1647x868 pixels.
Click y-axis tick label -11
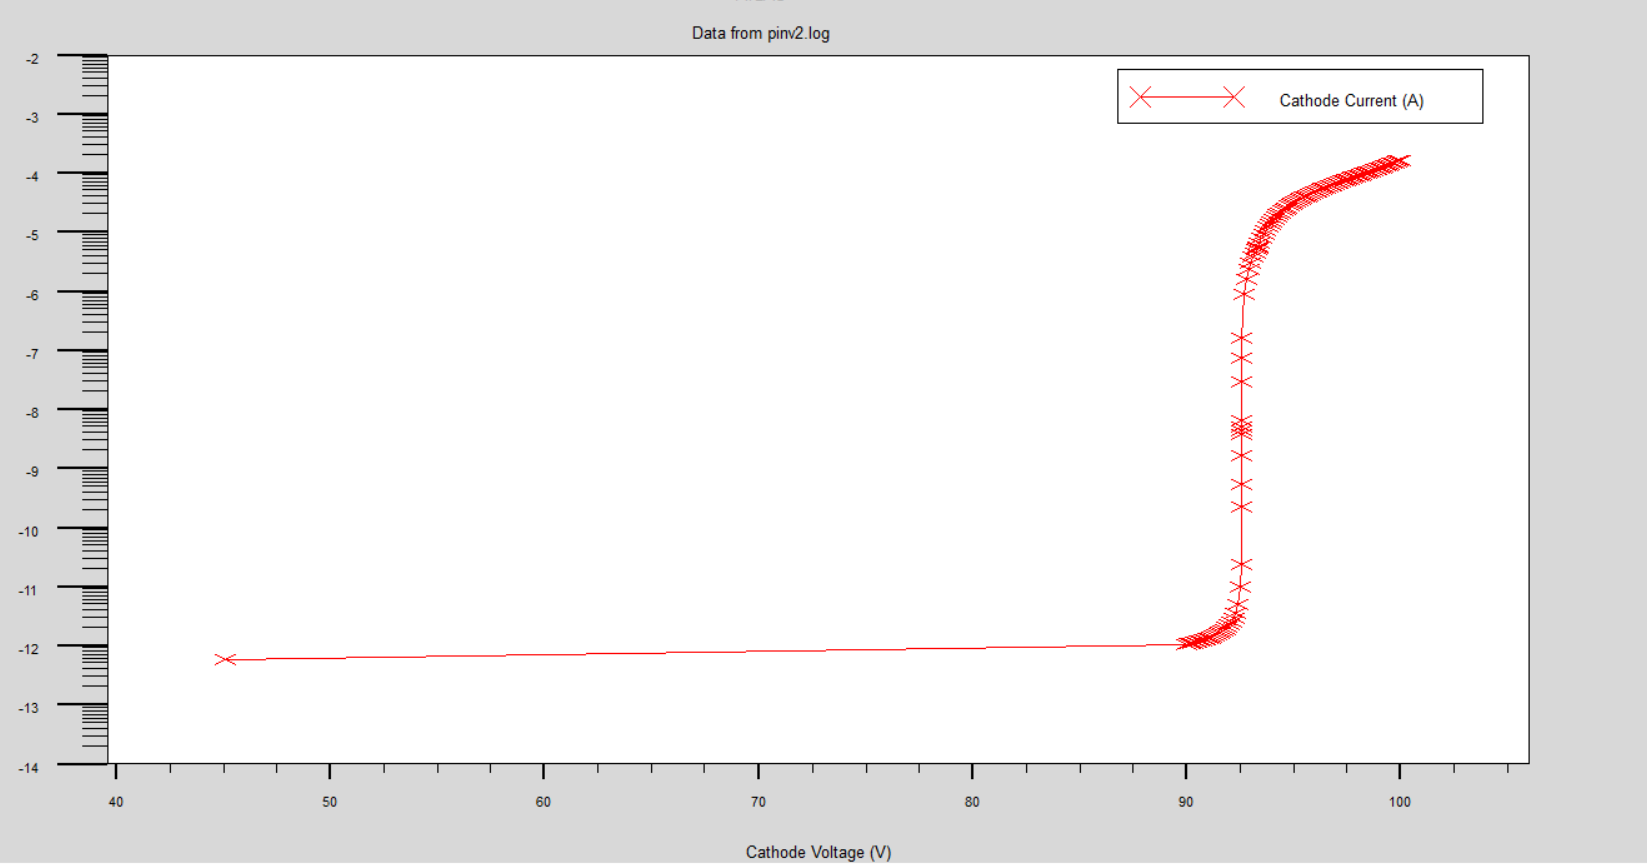[x=28, y=590]
